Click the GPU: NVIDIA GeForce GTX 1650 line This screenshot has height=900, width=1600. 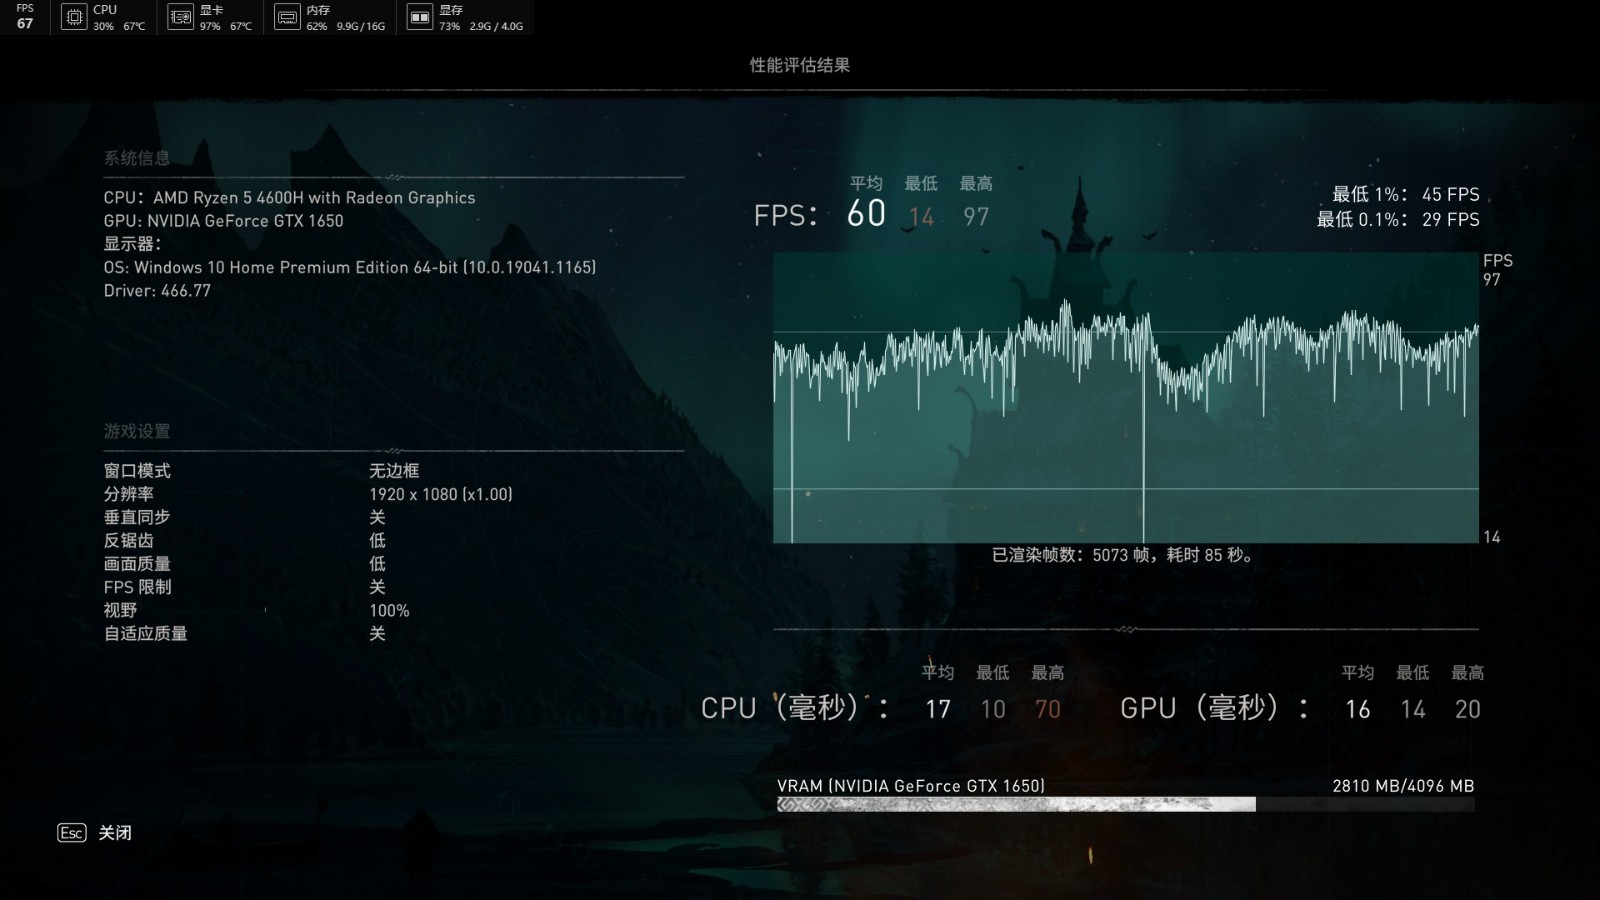coord(224,221)
